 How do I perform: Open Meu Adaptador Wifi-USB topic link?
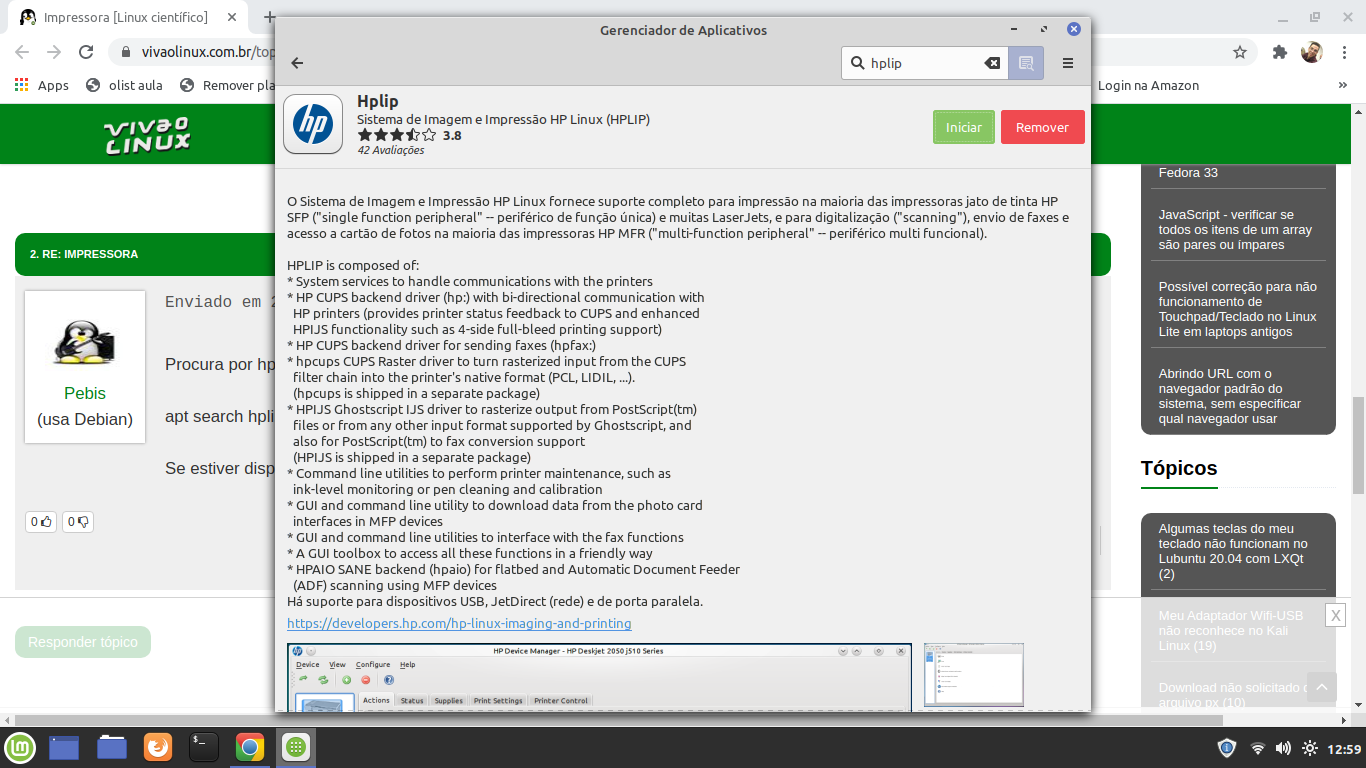click(x=1231, y=630)
